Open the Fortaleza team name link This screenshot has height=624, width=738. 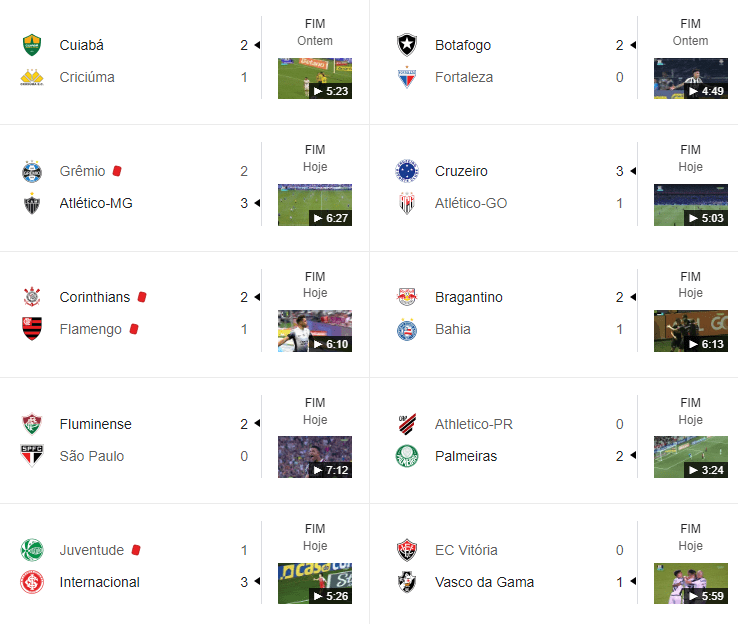[464, 77]
